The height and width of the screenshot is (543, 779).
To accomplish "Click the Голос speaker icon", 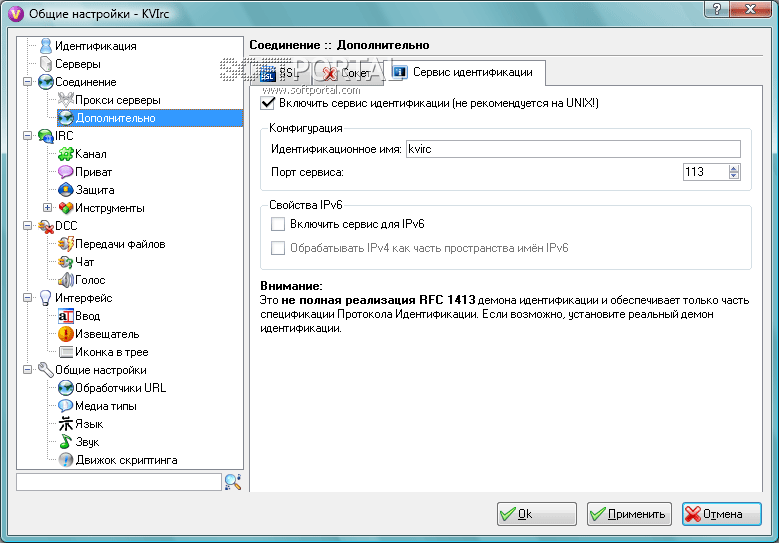I will click(x=66, y=280).
